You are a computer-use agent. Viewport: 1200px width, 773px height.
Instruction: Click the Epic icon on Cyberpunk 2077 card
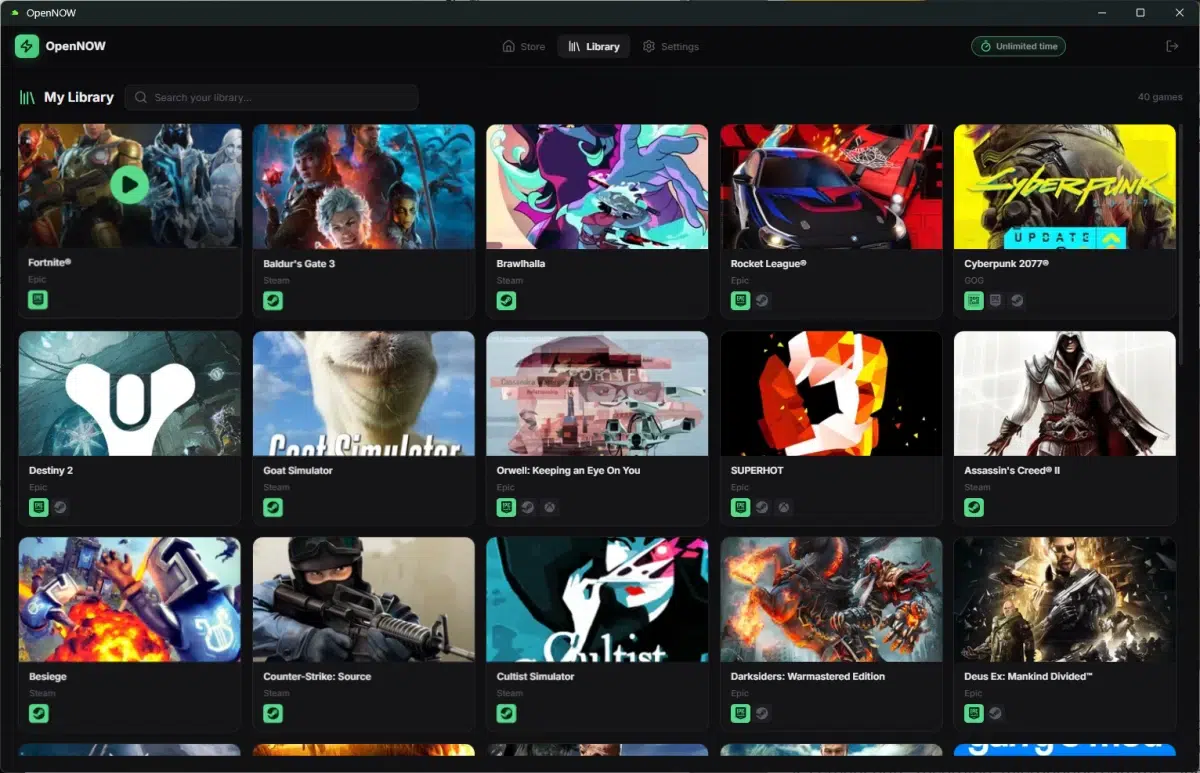coord(995,300)
